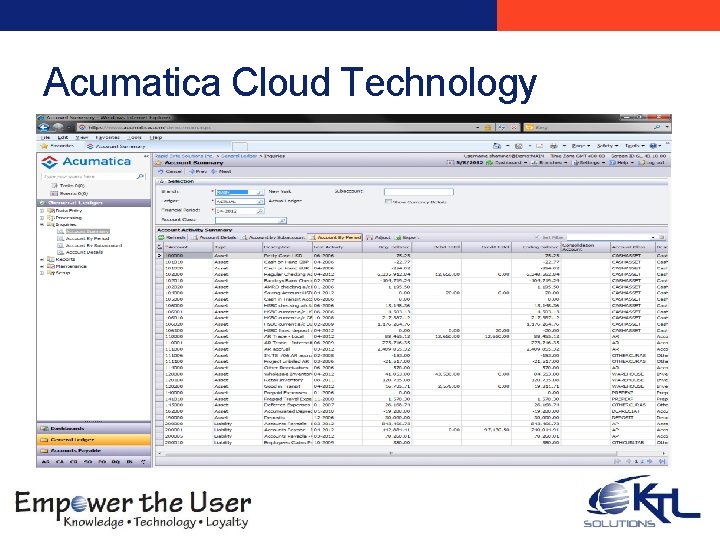The image size is (720, 540).
Task: Open the Favorites menu in menu bar
Action: (107, 137)
